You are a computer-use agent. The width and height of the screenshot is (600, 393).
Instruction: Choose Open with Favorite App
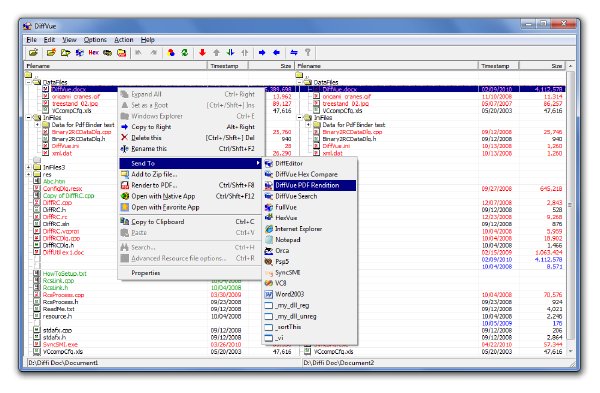click(190, 207)
